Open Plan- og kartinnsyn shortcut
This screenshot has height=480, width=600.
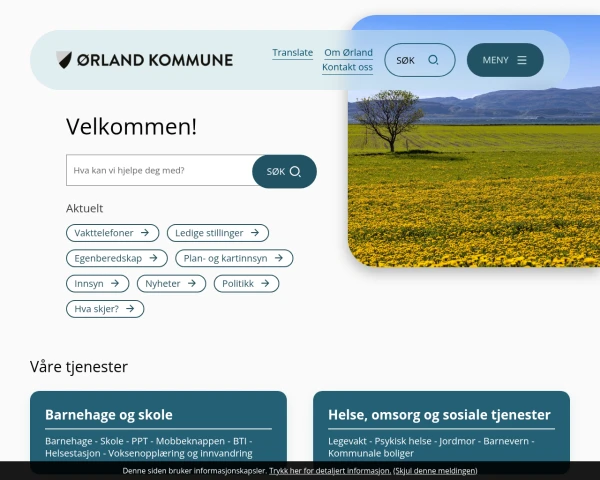pos(234,258)
